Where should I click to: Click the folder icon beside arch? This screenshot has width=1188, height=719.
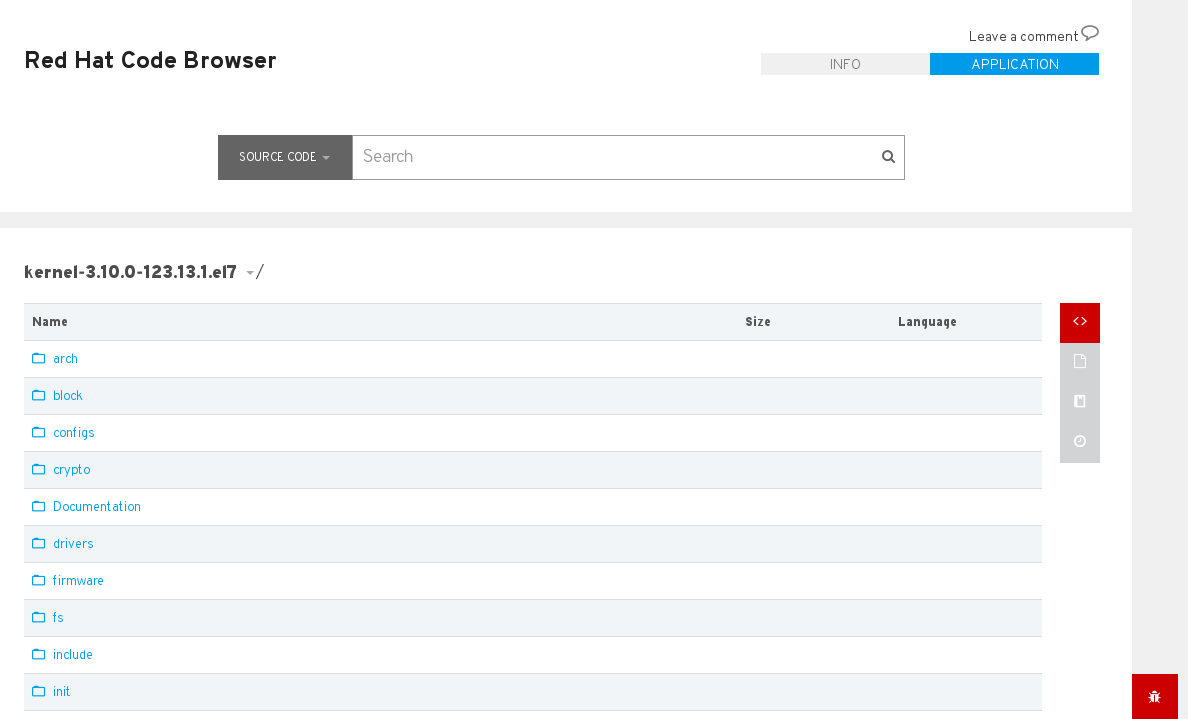click(36, 358)
